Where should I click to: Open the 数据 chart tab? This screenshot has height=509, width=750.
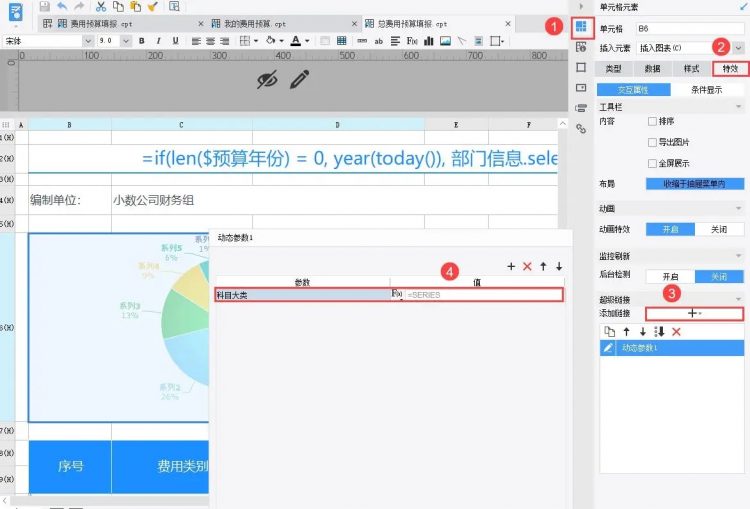652,69
